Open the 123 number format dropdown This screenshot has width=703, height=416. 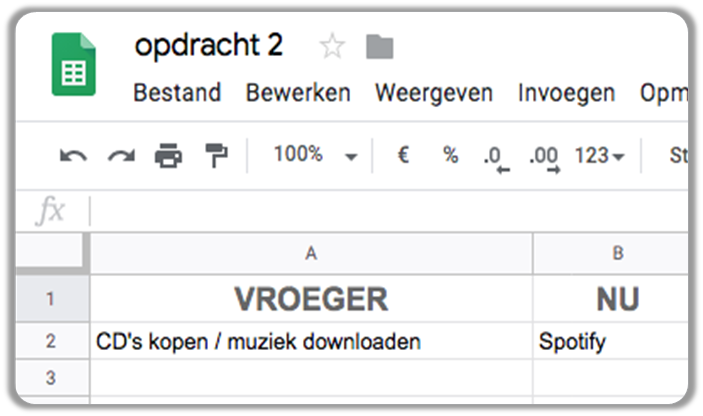[x=599, y=157]
